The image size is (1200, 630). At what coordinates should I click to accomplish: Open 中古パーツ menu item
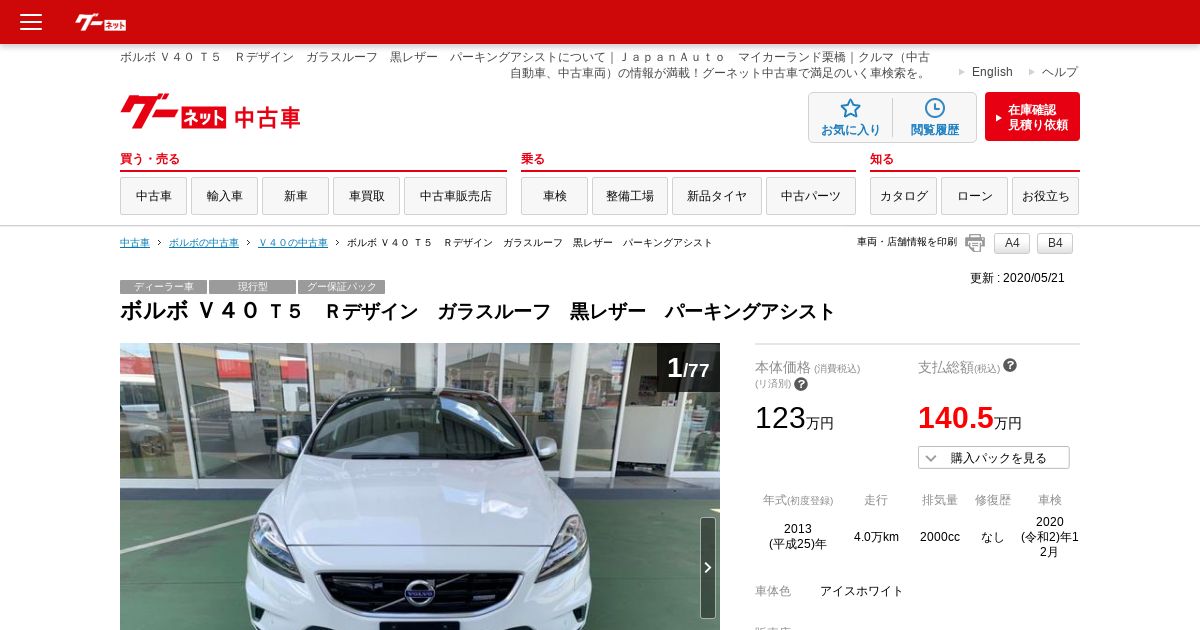811,196
